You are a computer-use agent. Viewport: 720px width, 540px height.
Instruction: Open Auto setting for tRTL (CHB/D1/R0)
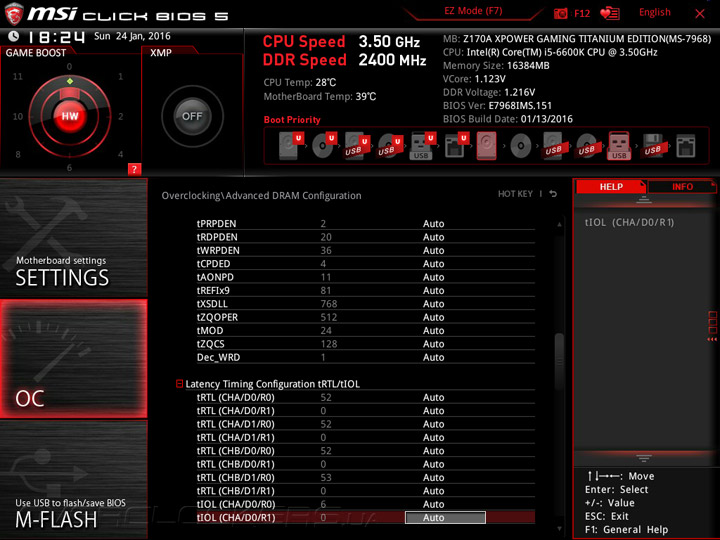pos(433,478)
